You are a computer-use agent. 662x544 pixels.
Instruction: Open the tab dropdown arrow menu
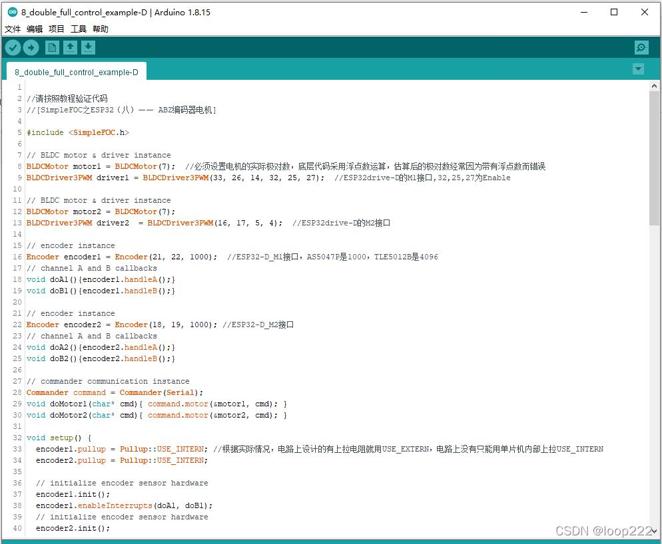pyautogui.click(x=638, y=69)
